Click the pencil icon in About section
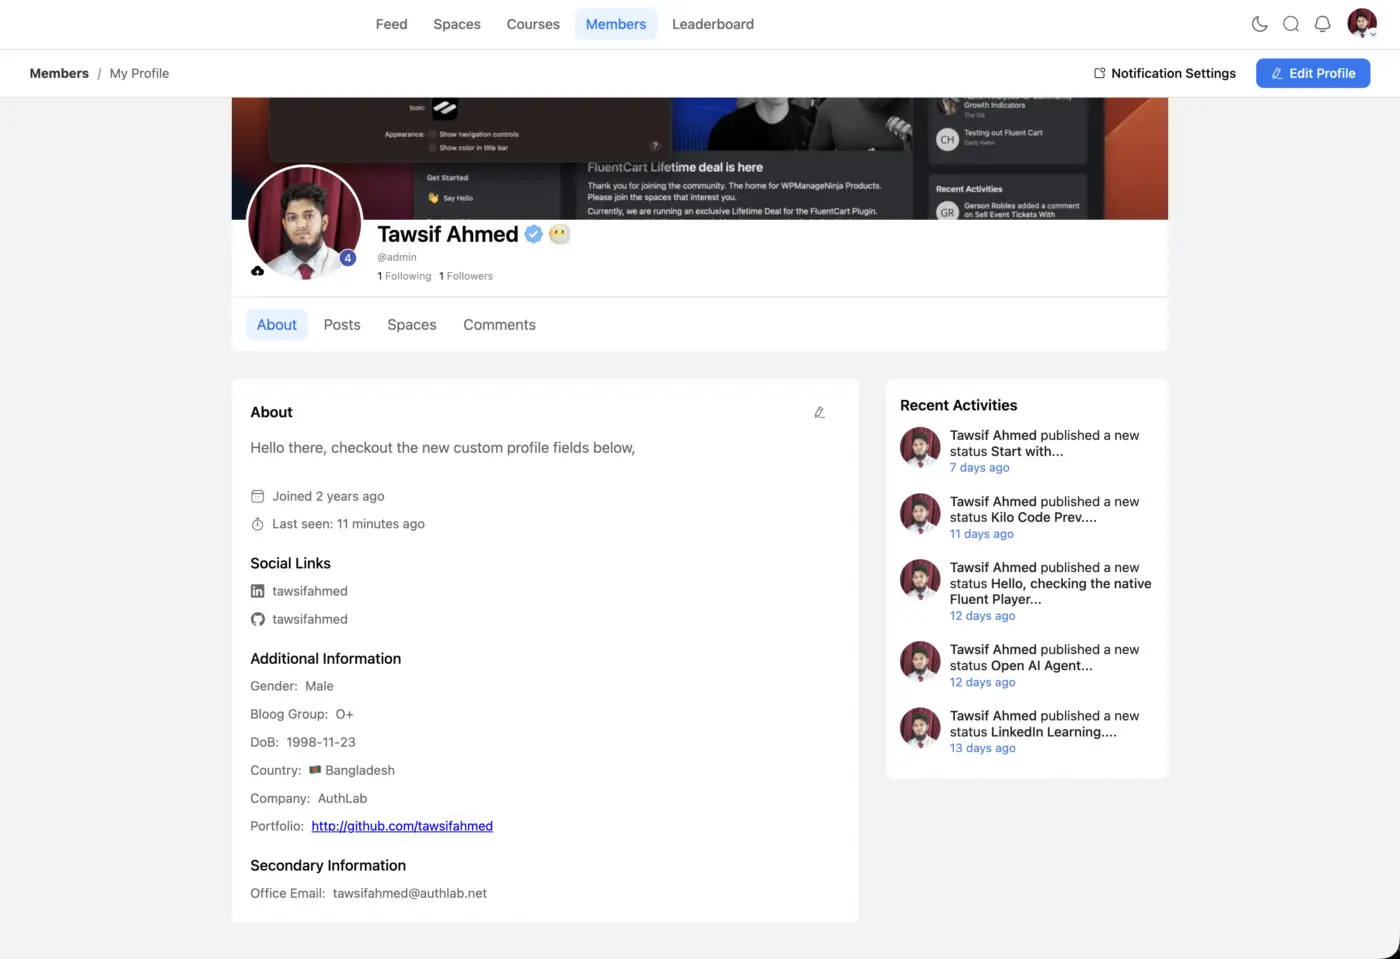 819,412
